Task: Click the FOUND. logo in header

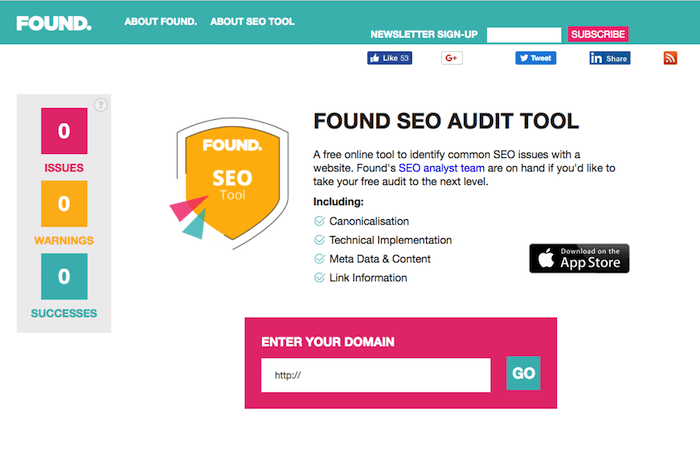Action: tap(53, 22)
